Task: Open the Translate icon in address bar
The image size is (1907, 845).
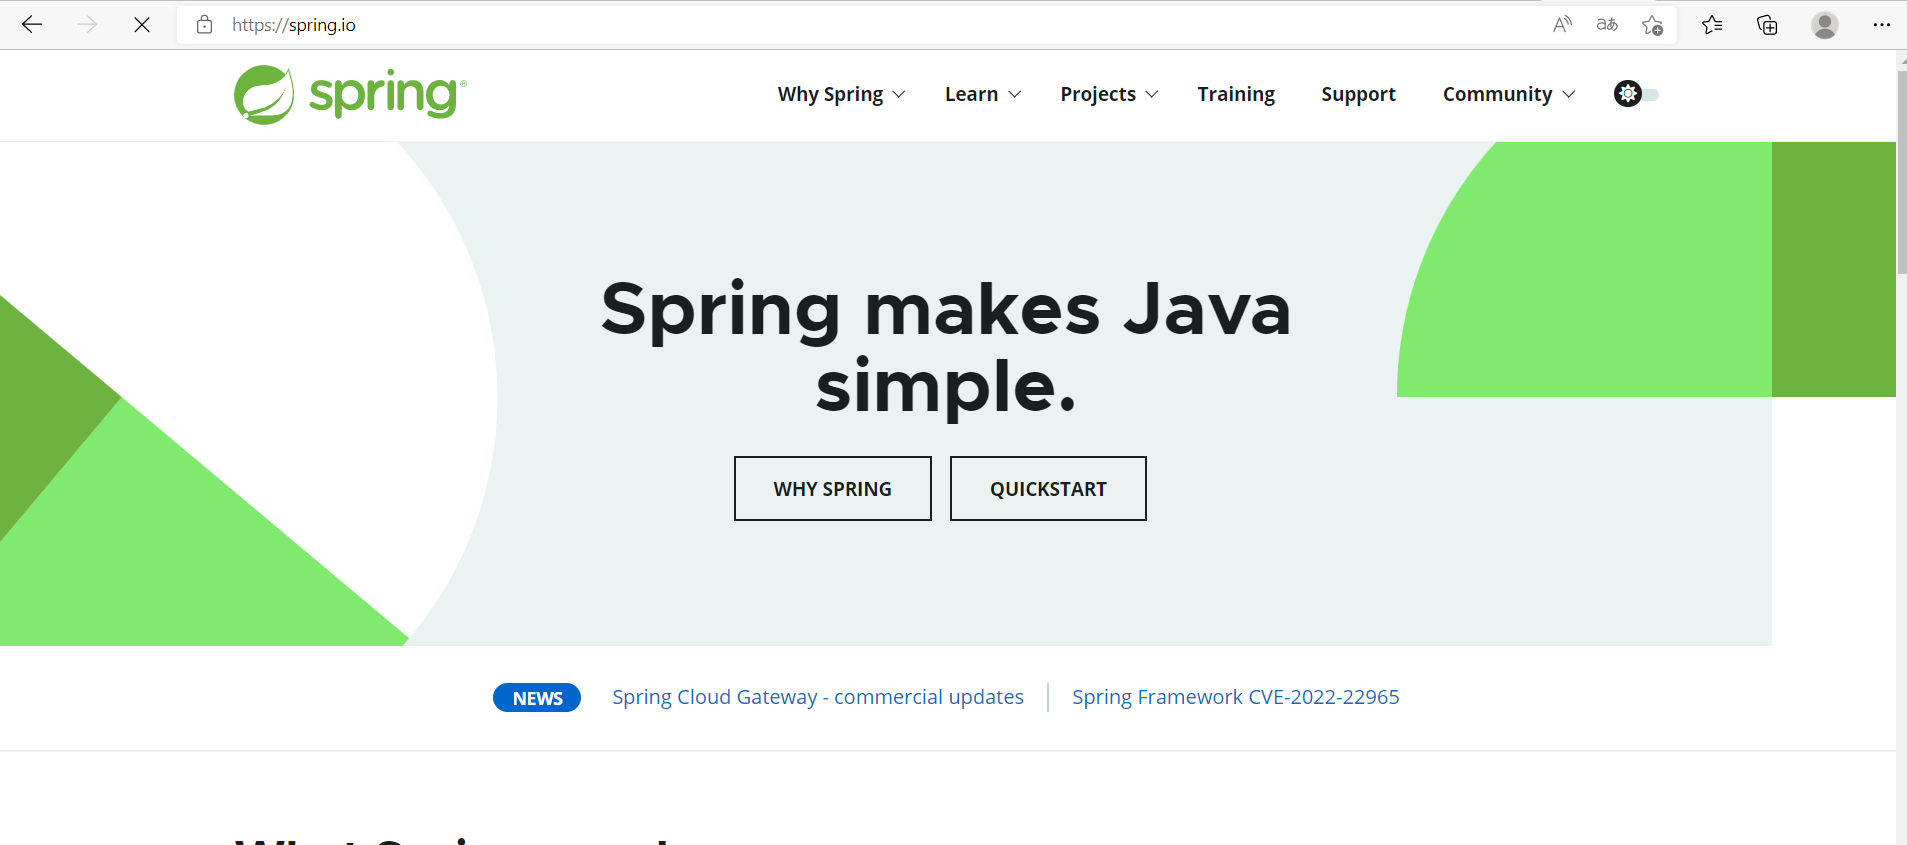Action: tap(1607, 25)
